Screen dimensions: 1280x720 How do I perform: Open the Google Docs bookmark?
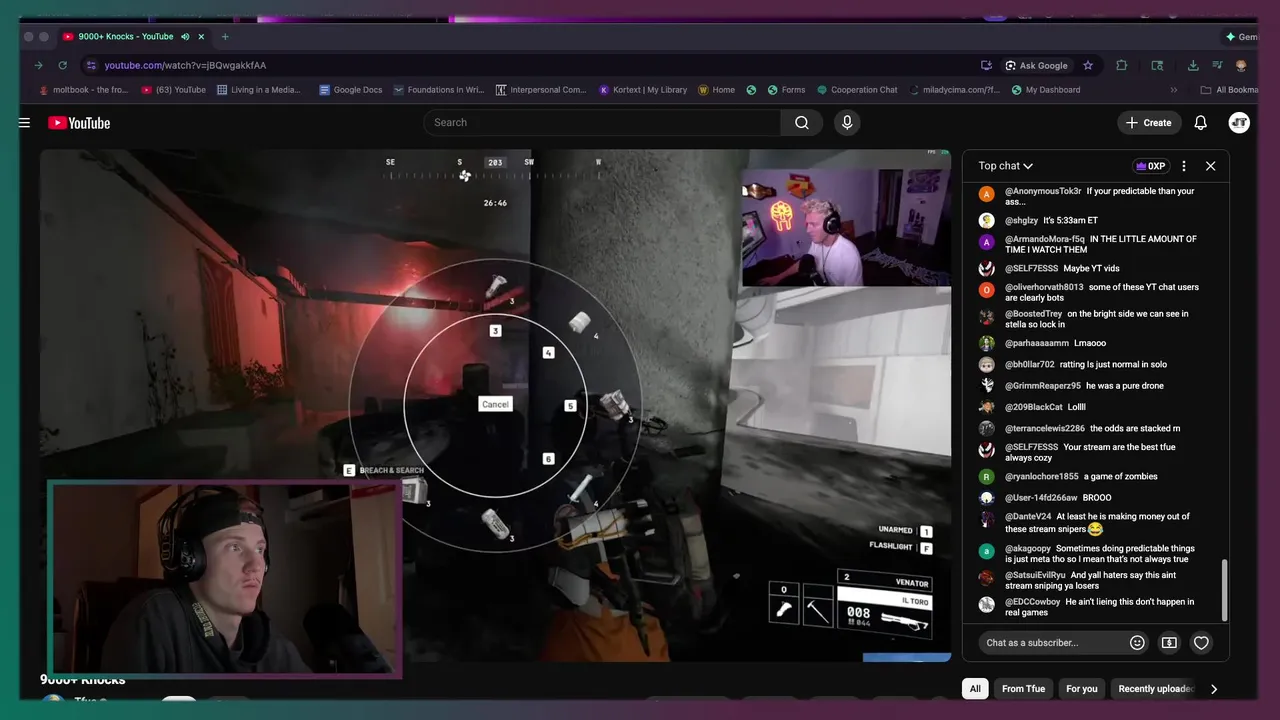(x=350, y=90)
